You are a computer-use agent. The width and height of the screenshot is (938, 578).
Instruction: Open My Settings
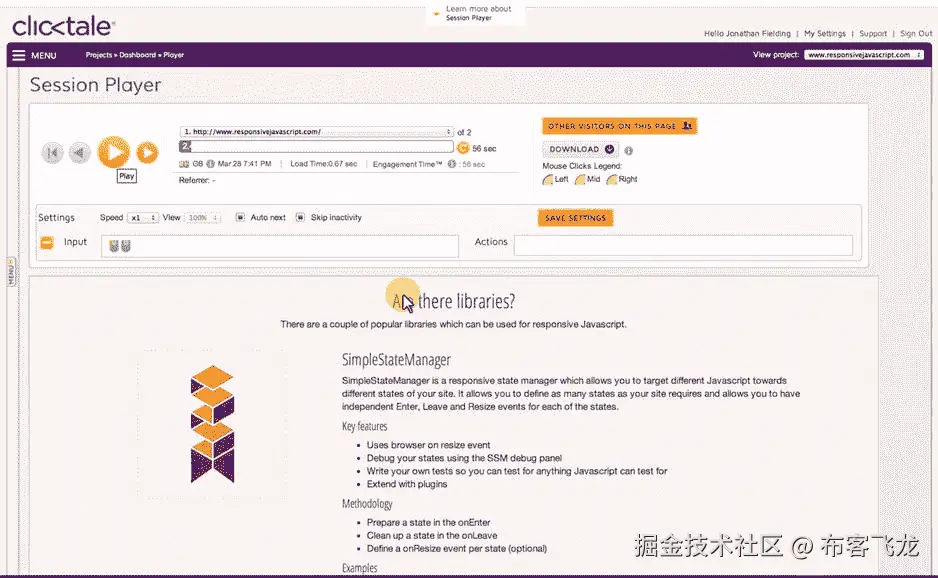(825, 34)
